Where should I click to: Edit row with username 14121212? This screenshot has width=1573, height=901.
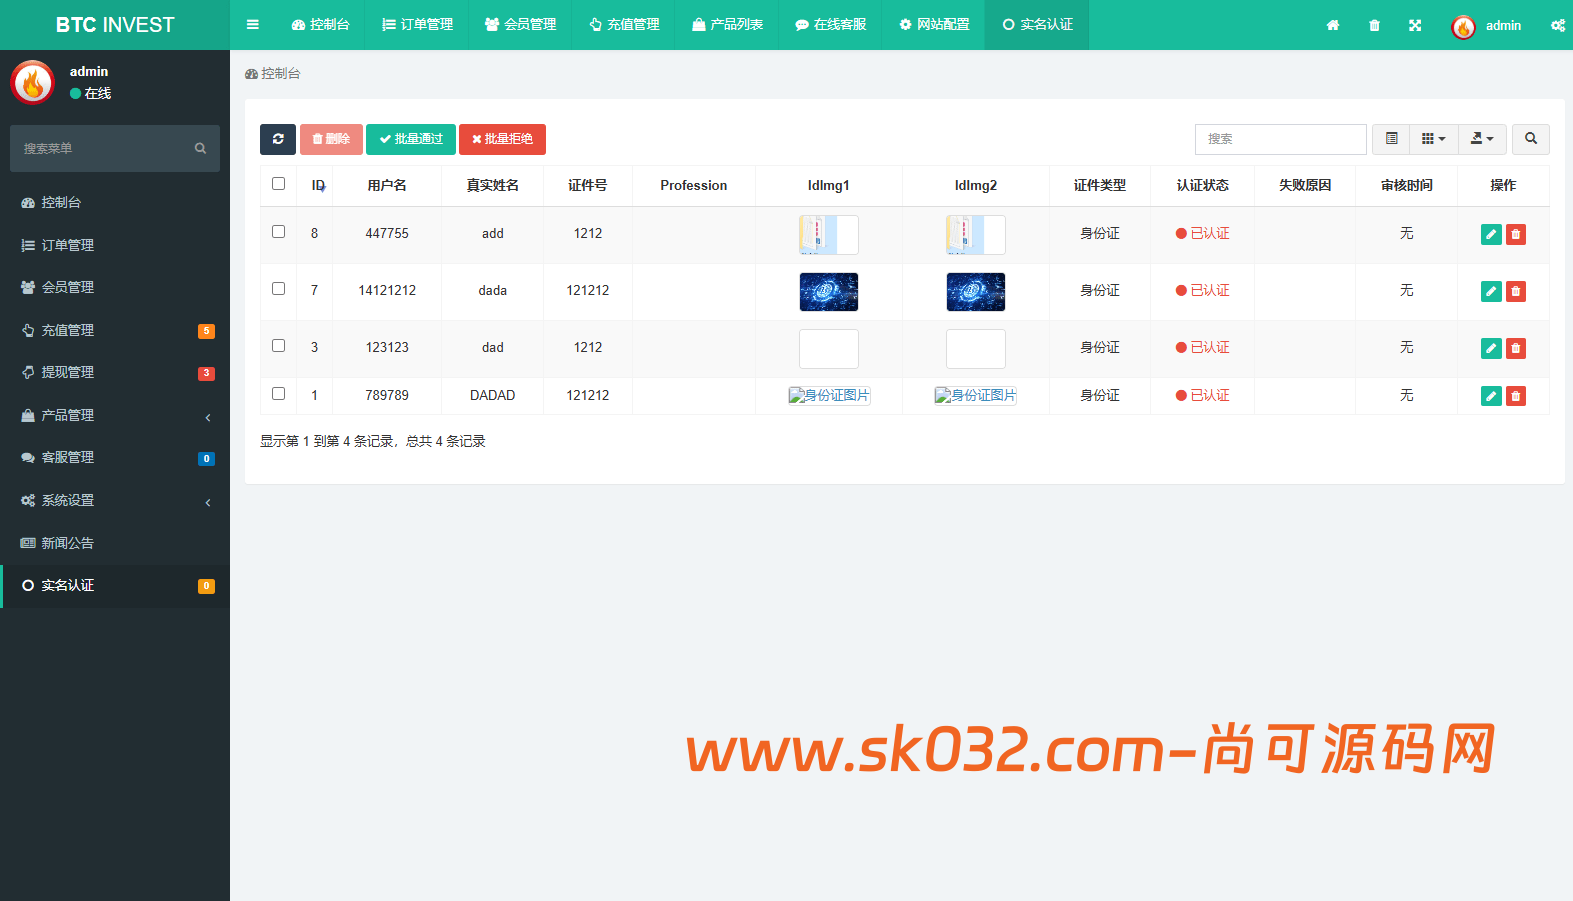[x=1491, y=291]
